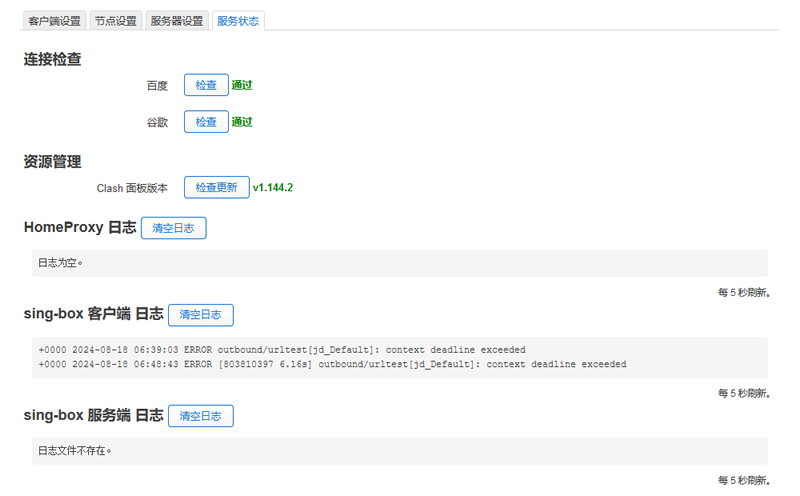Click the Clash 面板版本 label
This screenshot has width=800, height=496.
tap(132, 188)
